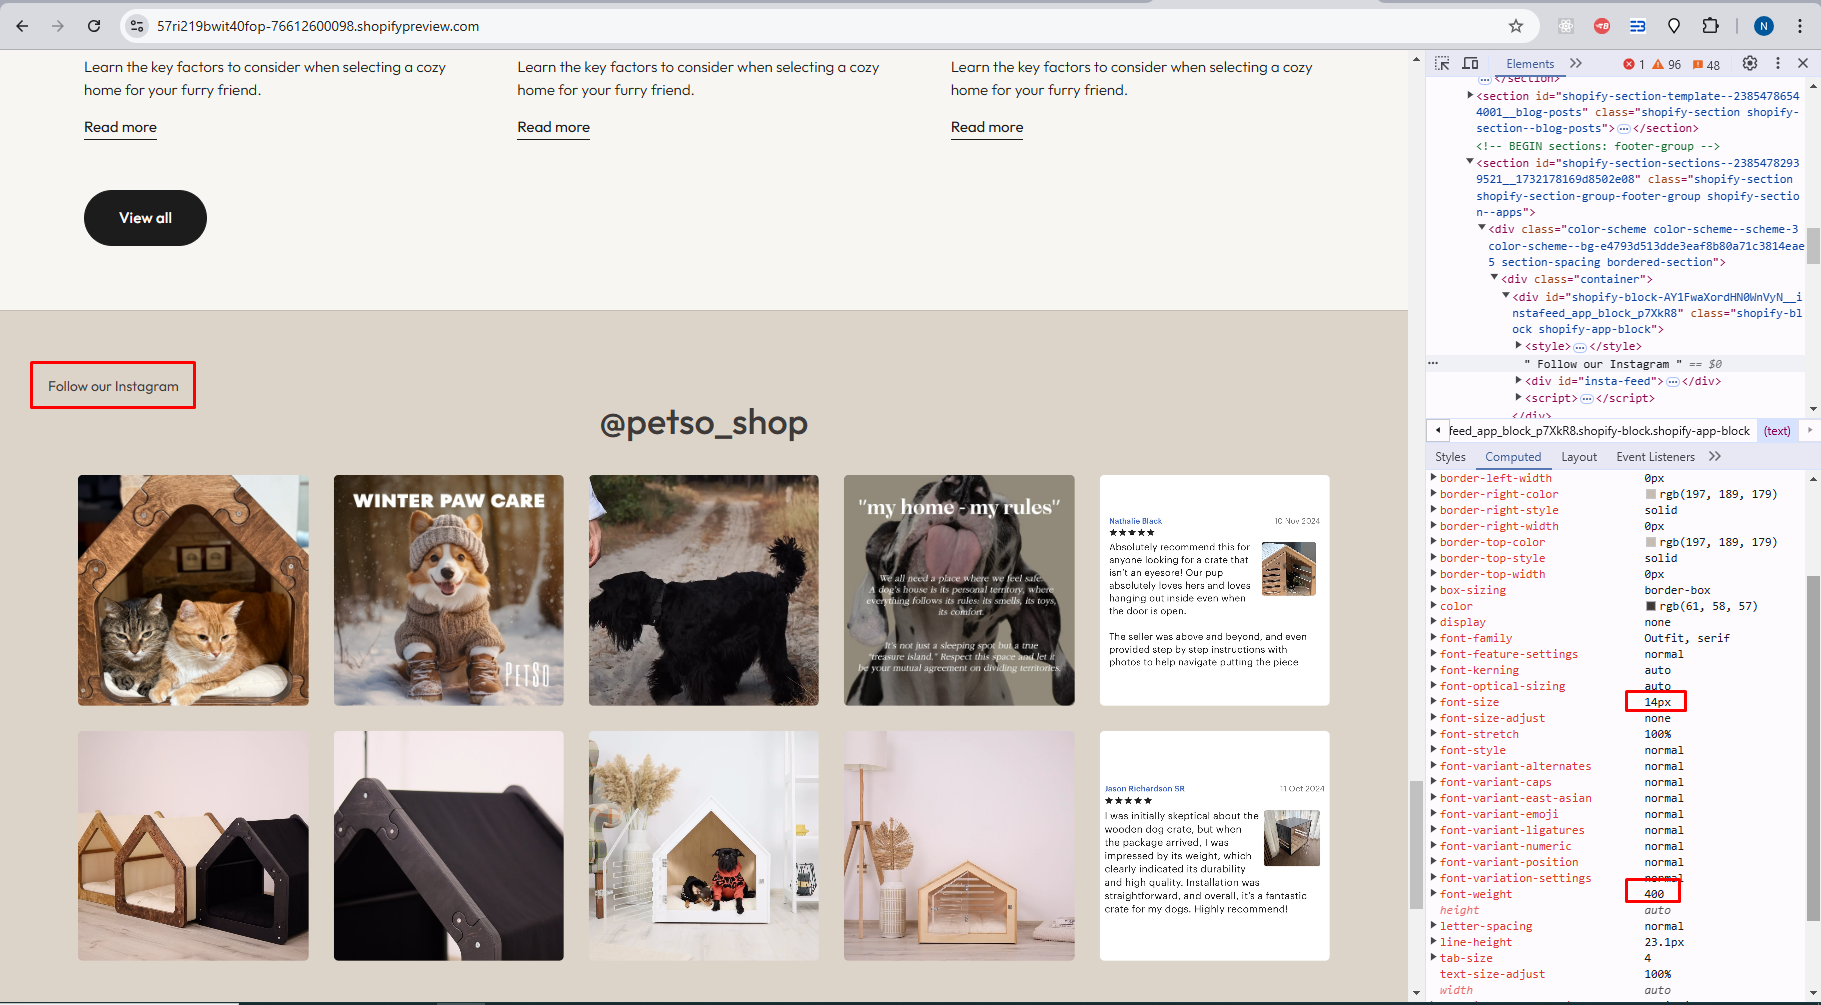This screenshot has height=1005, width=1821.
Task: Click the first Read more link
Action: (x=120, y=127)
